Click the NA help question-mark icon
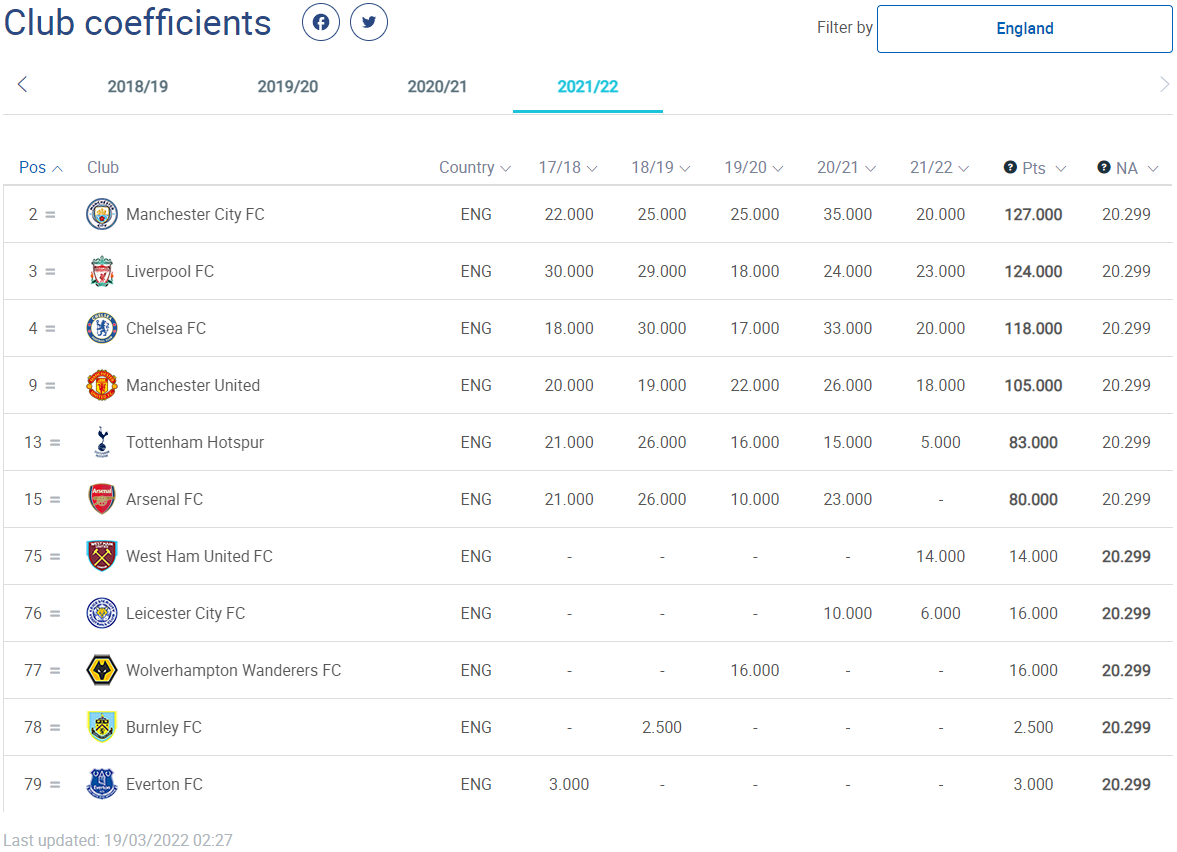Image resolution: width=1177 pixels, height=852 pixels. point(1103,167)
